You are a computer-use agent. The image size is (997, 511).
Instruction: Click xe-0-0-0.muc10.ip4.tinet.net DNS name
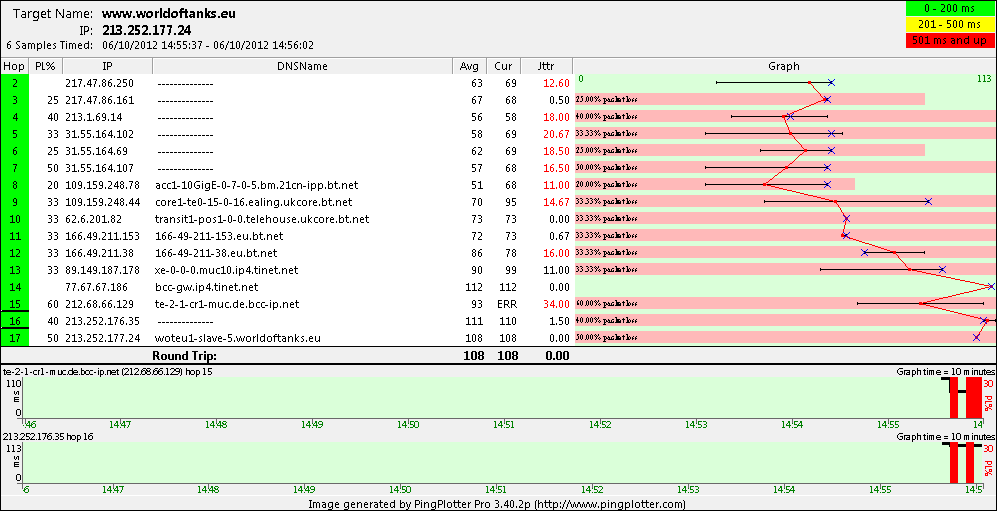pos(226,270)
